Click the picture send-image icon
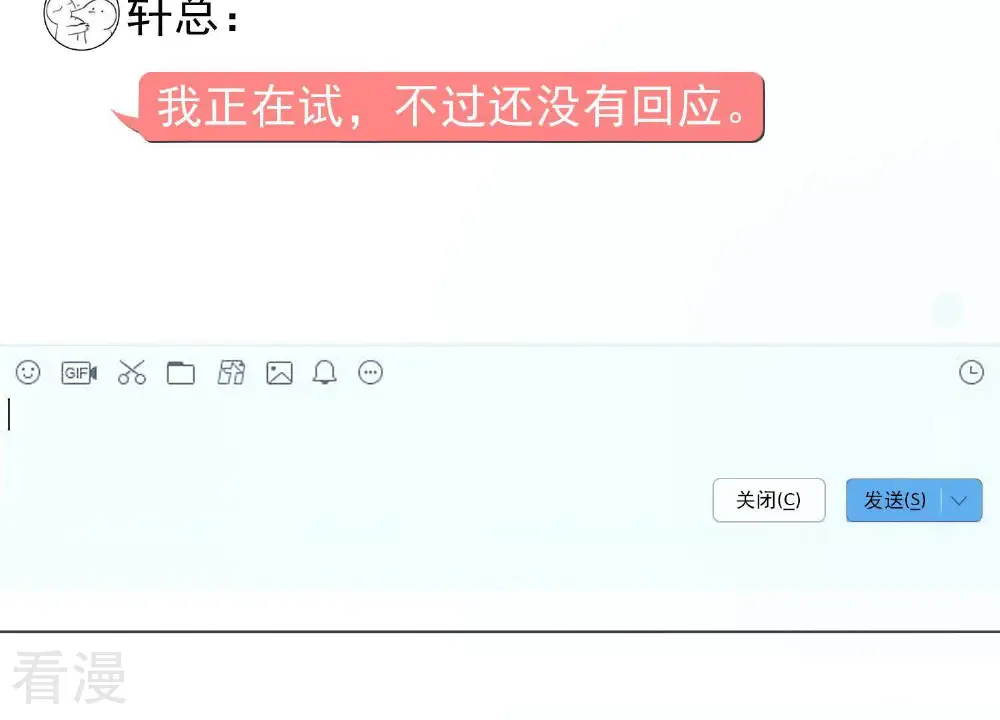 279,373
